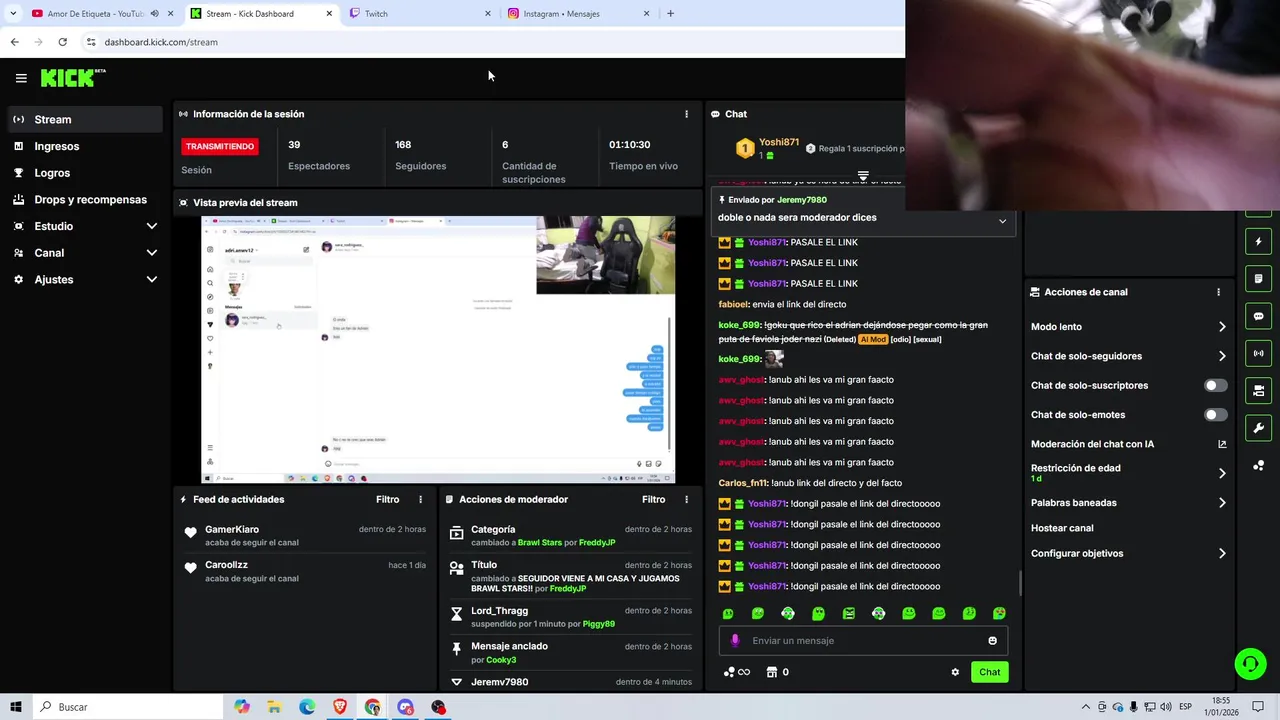This screenshot has width=1280, height=720.
Task: Open Acciones de canal three-dot menu
Action: [1218, 292]
